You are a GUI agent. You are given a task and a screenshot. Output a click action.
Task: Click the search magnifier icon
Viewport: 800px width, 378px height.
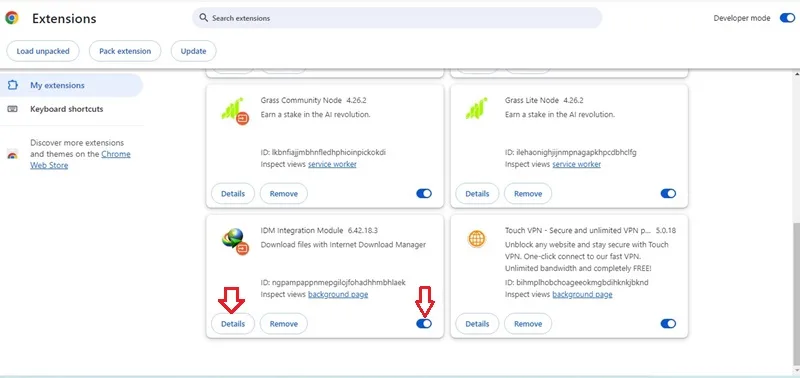coord(204,18)
